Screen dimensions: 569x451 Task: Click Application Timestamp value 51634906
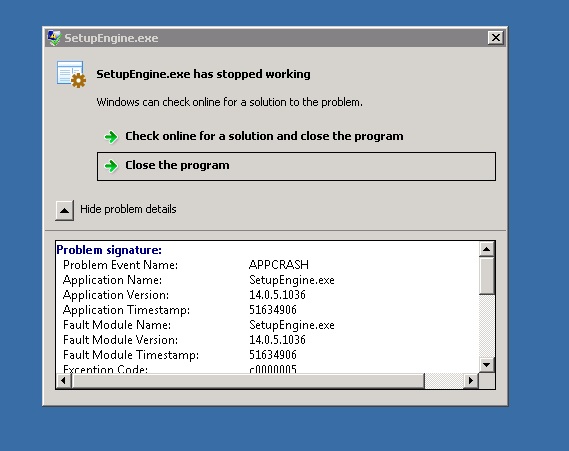pyautogui.click(x=273, y=310)
